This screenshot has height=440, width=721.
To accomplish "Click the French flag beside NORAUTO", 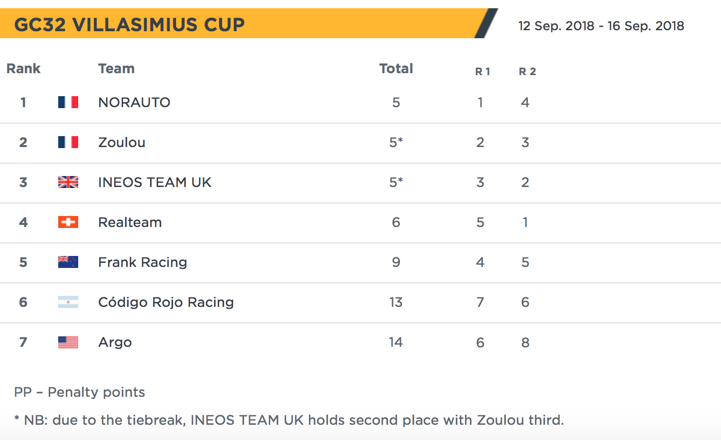I will tap(68, 102).
